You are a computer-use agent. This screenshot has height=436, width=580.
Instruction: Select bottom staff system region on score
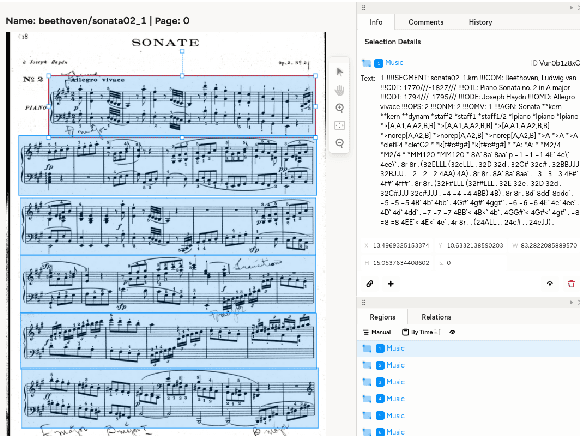point(170,399)
